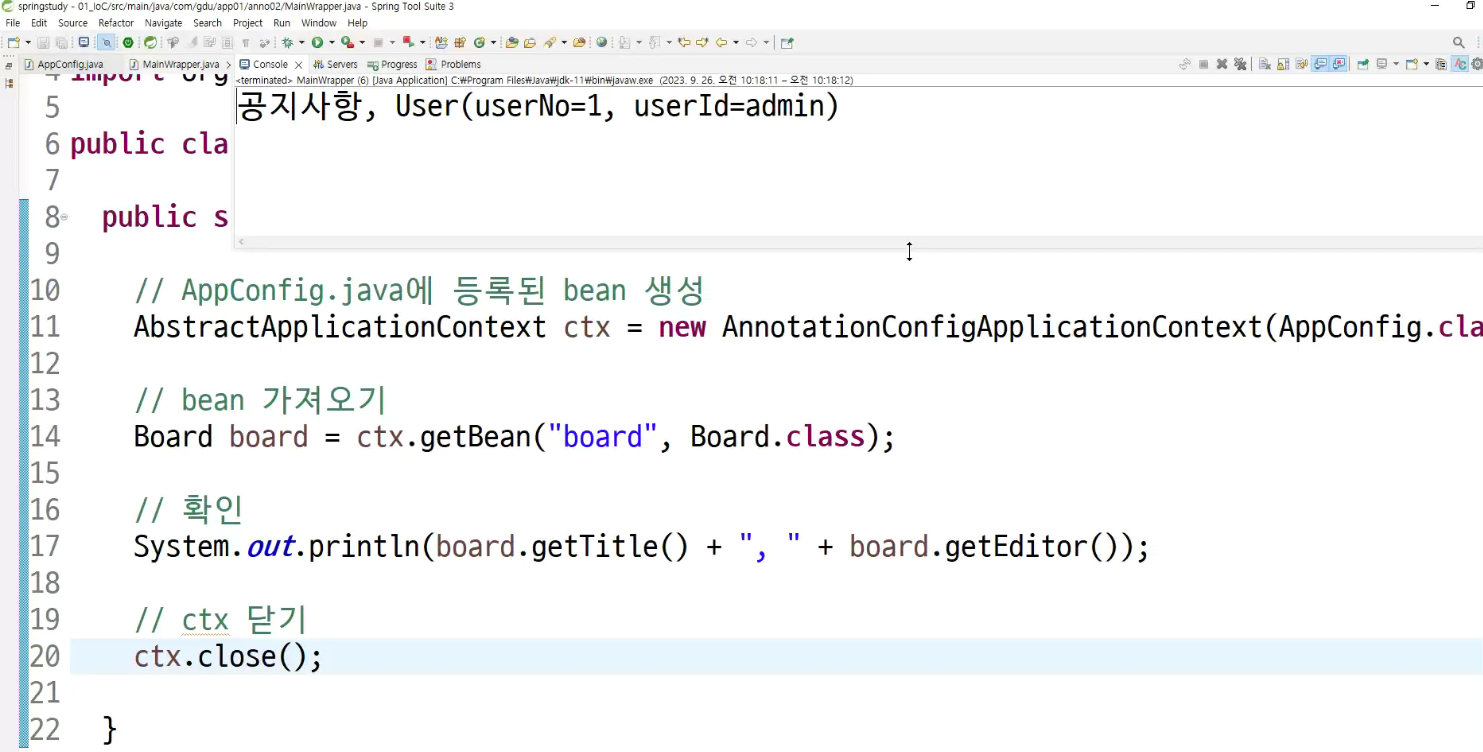The width and height of the screenshot is (1483, 752).
Task: Open the Help menu
Action: [357, 23]
